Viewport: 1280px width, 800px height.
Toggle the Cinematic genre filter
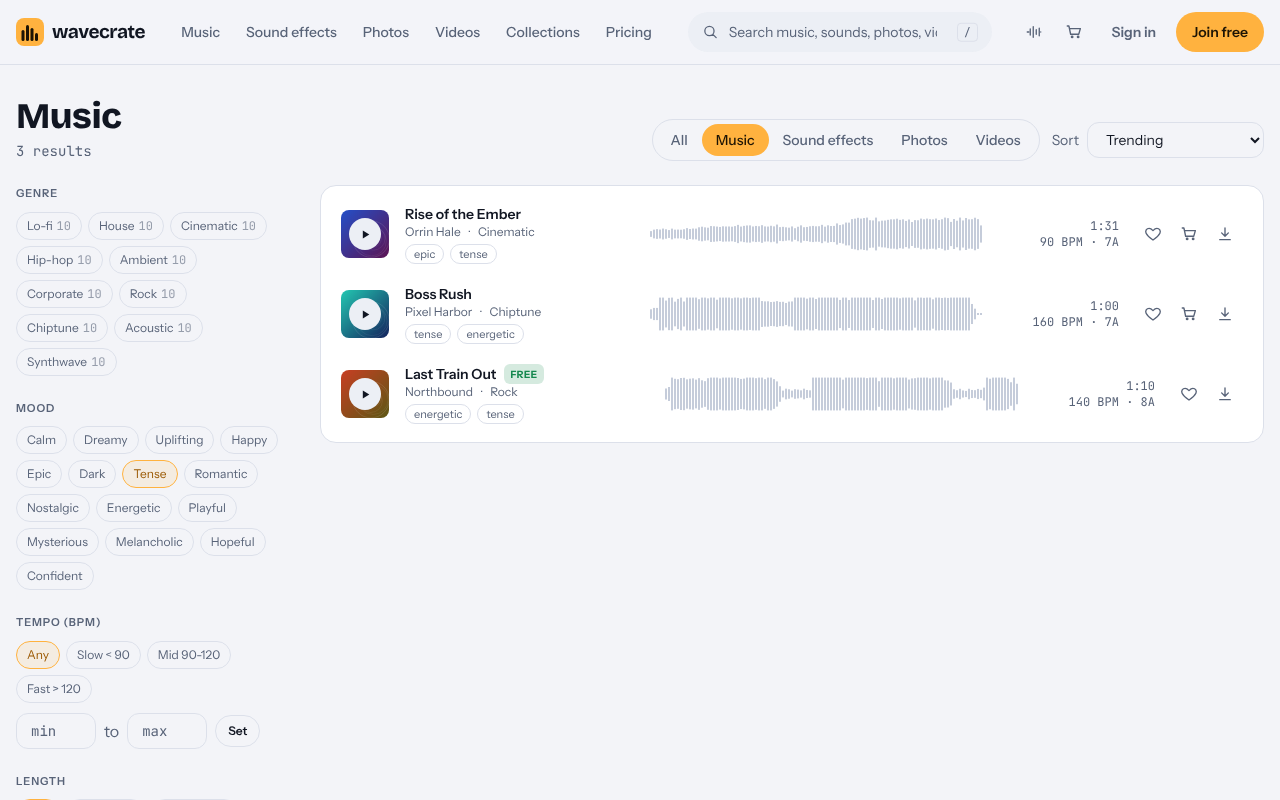click(218, 226)
